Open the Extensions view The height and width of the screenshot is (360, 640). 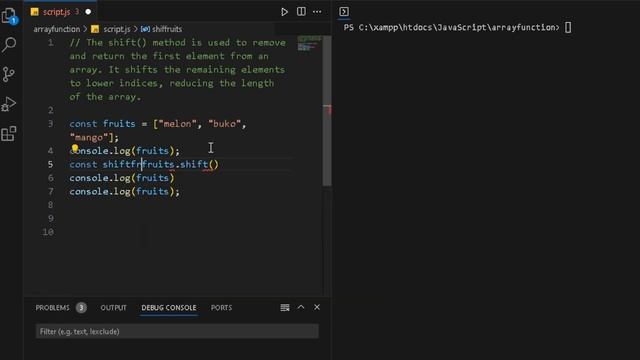point(9,133)
